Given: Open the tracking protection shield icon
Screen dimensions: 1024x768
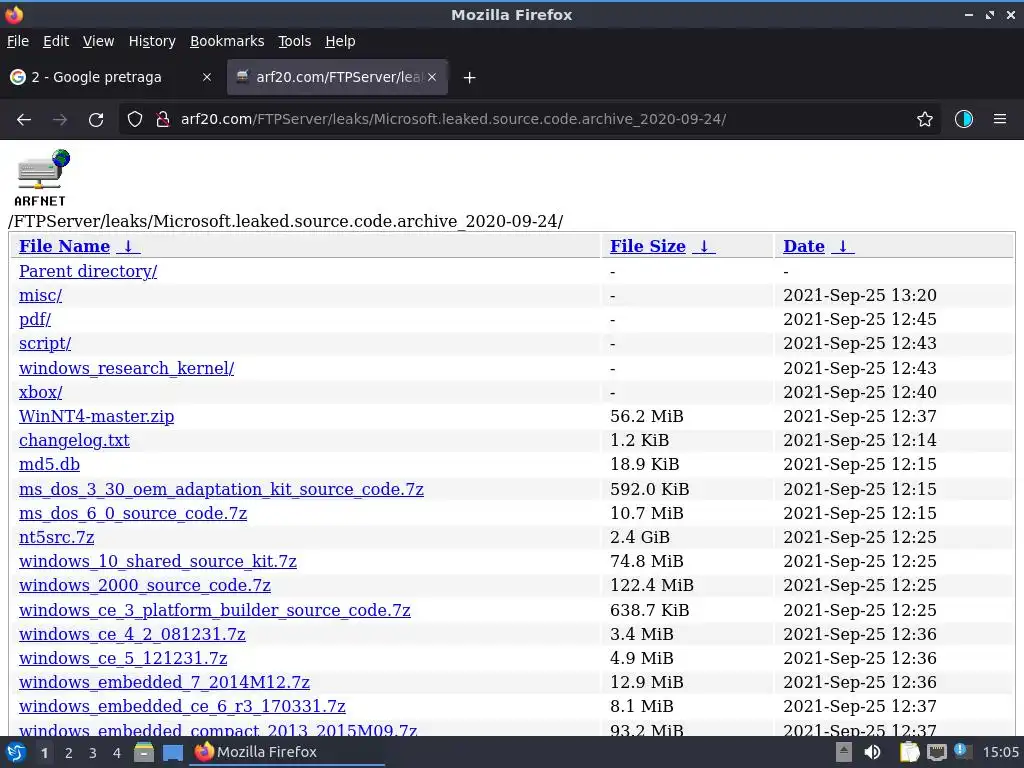Looking at the screenshot, I should point(135,120).
